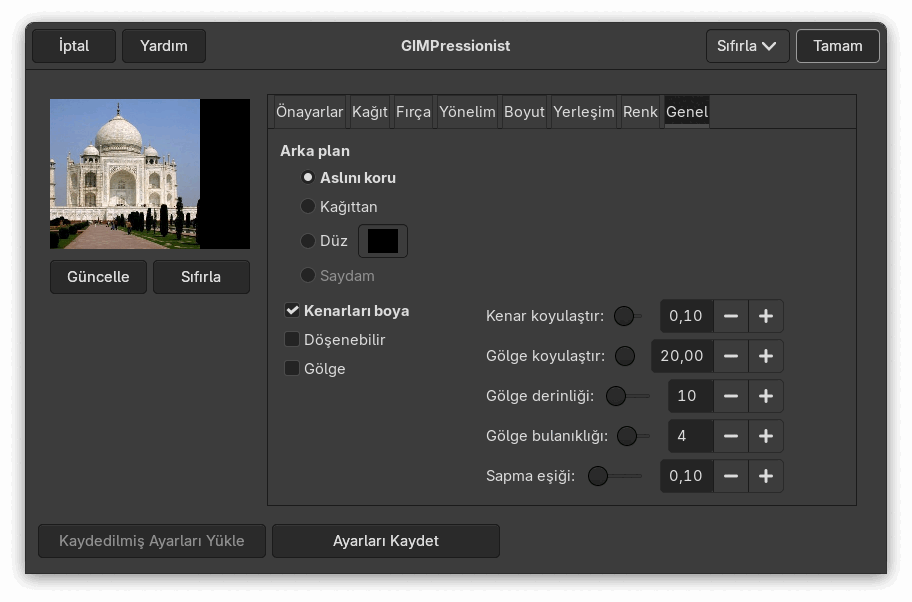Click the Gölge bulanıklığı value field
This screenshot has width=912, height=602.
tap(690, 436)
